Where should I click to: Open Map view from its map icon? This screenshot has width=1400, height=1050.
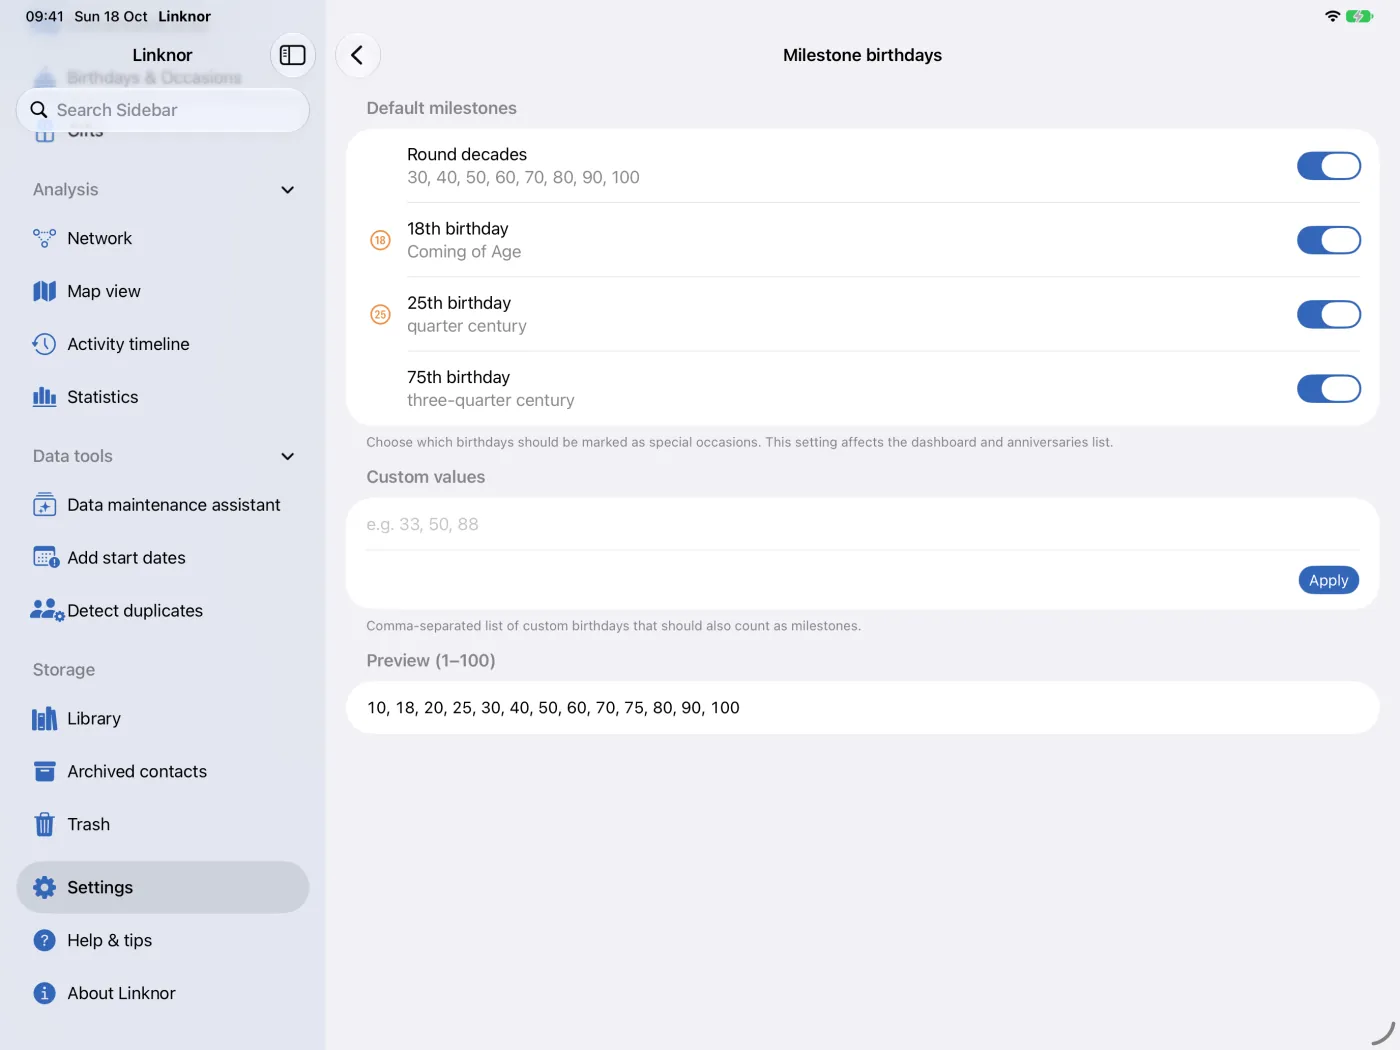coord(44,291)
